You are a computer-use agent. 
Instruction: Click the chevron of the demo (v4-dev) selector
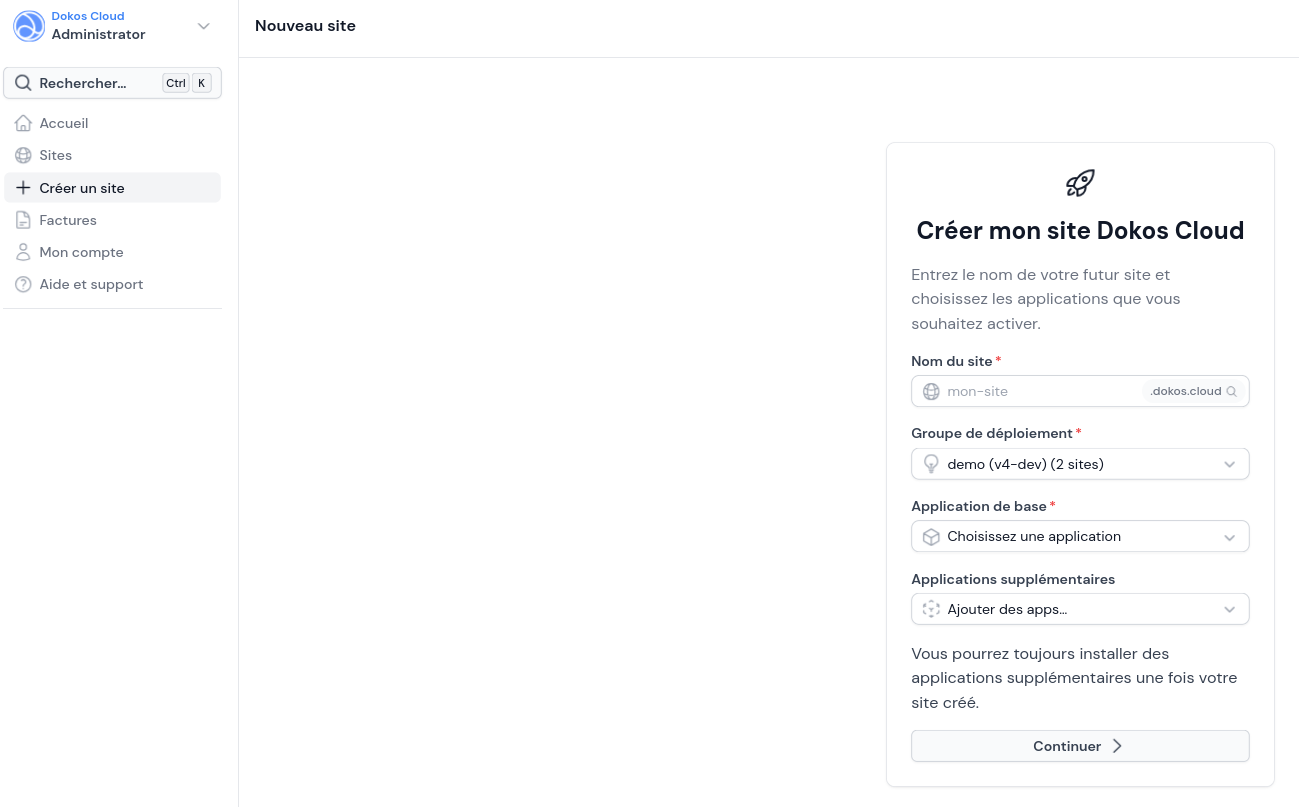coord(1230,465)
